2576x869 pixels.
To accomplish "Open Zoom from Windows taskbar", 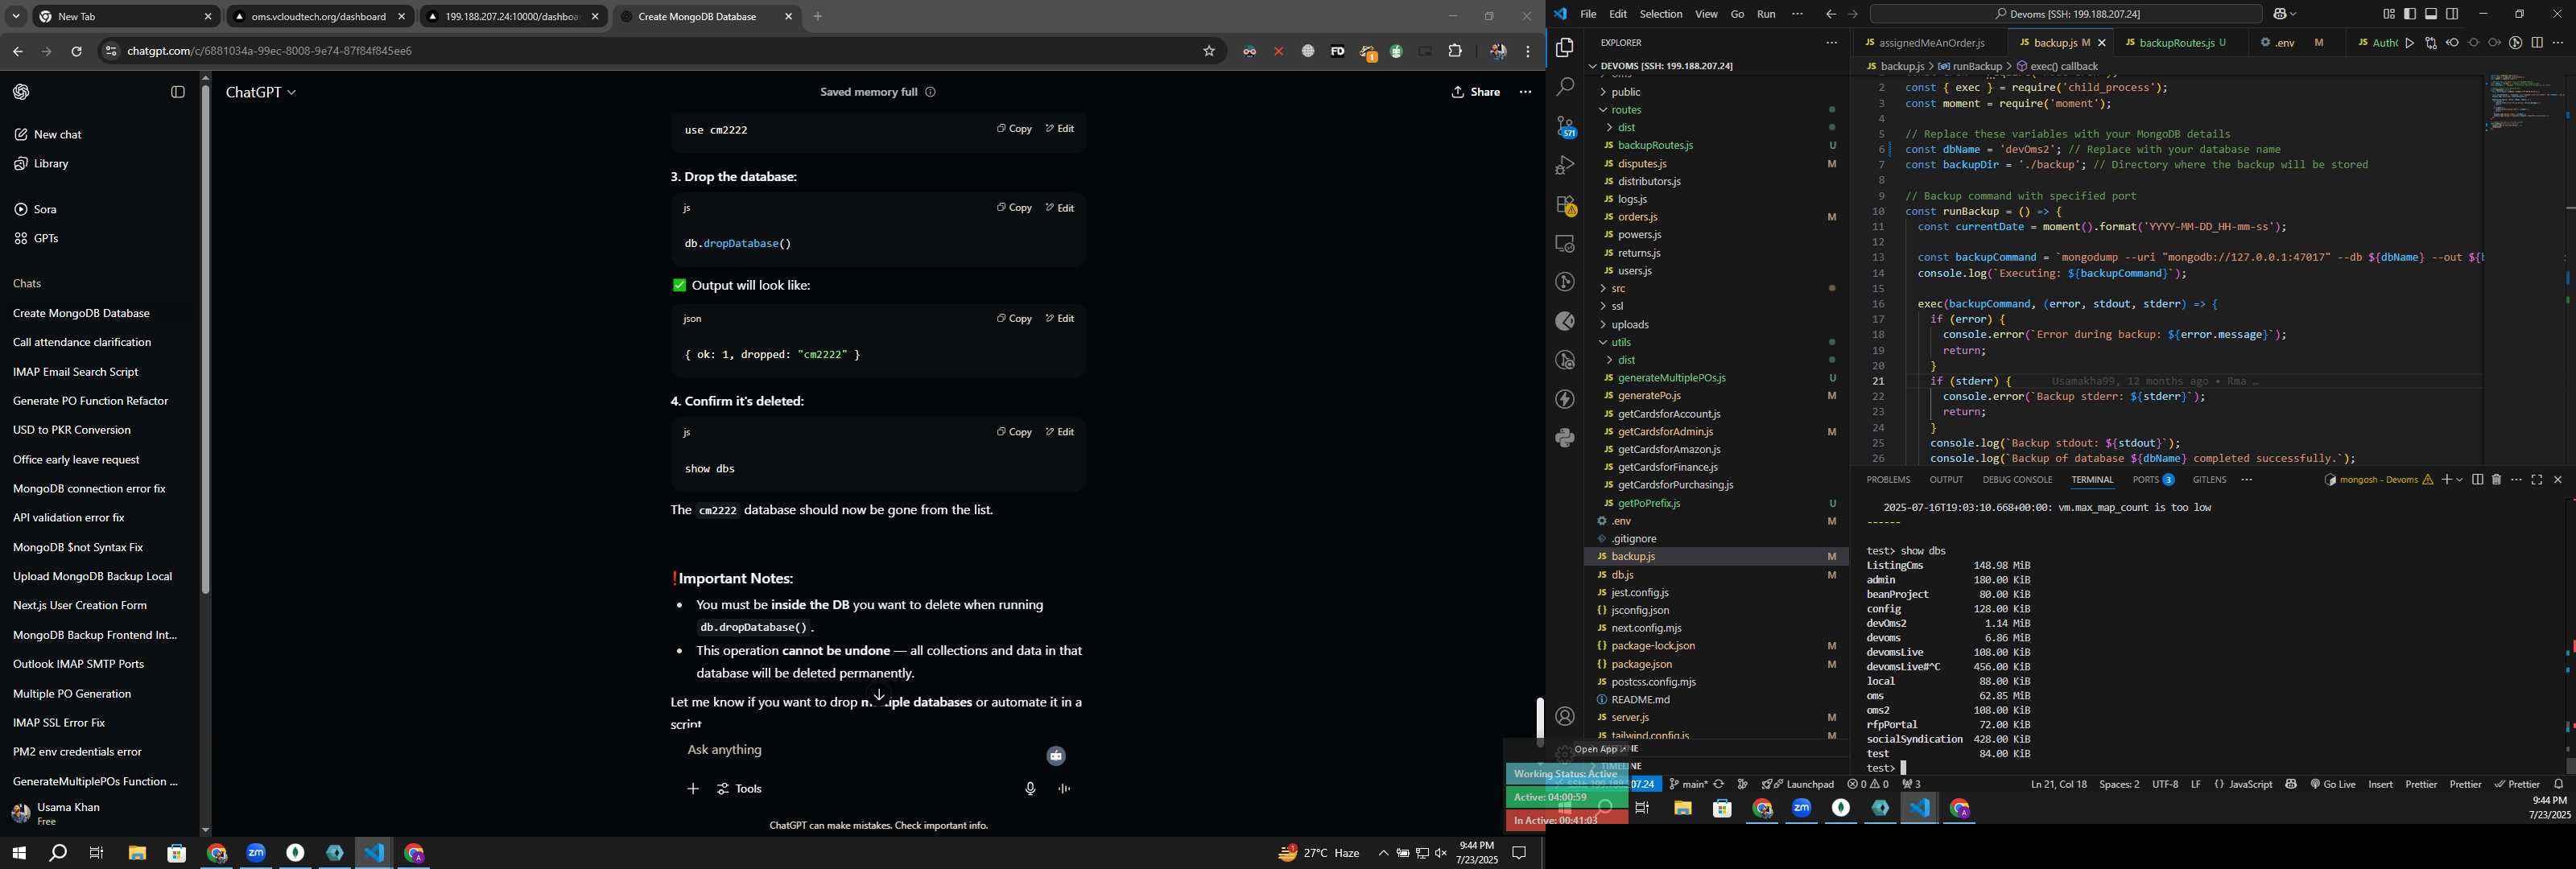I will 256,853.
